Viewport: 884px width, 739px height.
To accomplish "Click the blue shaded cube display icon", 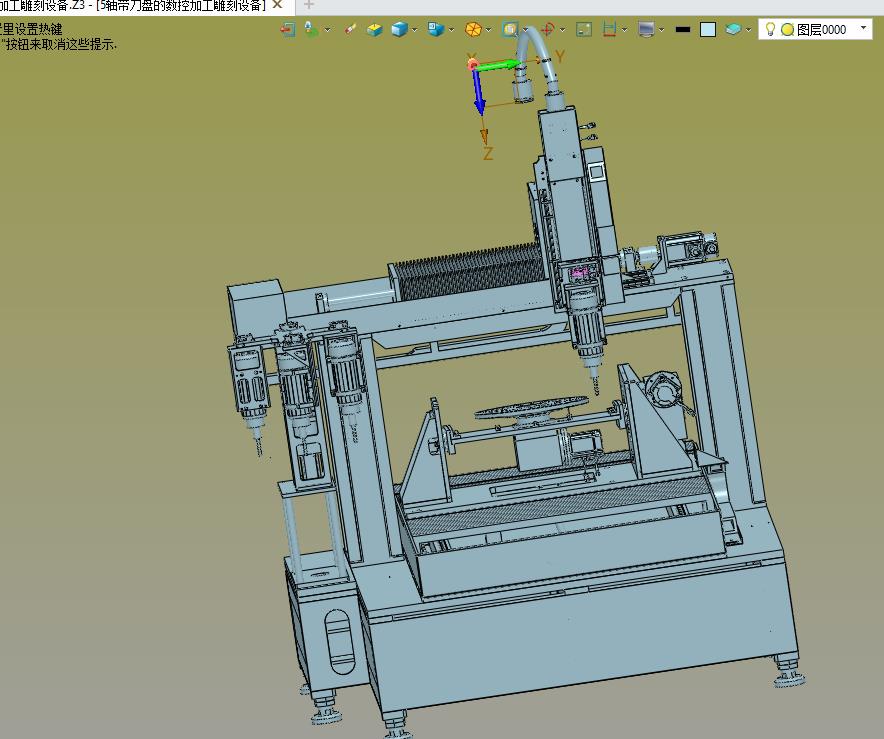I will pyautogui.click(x=399, y=29).
